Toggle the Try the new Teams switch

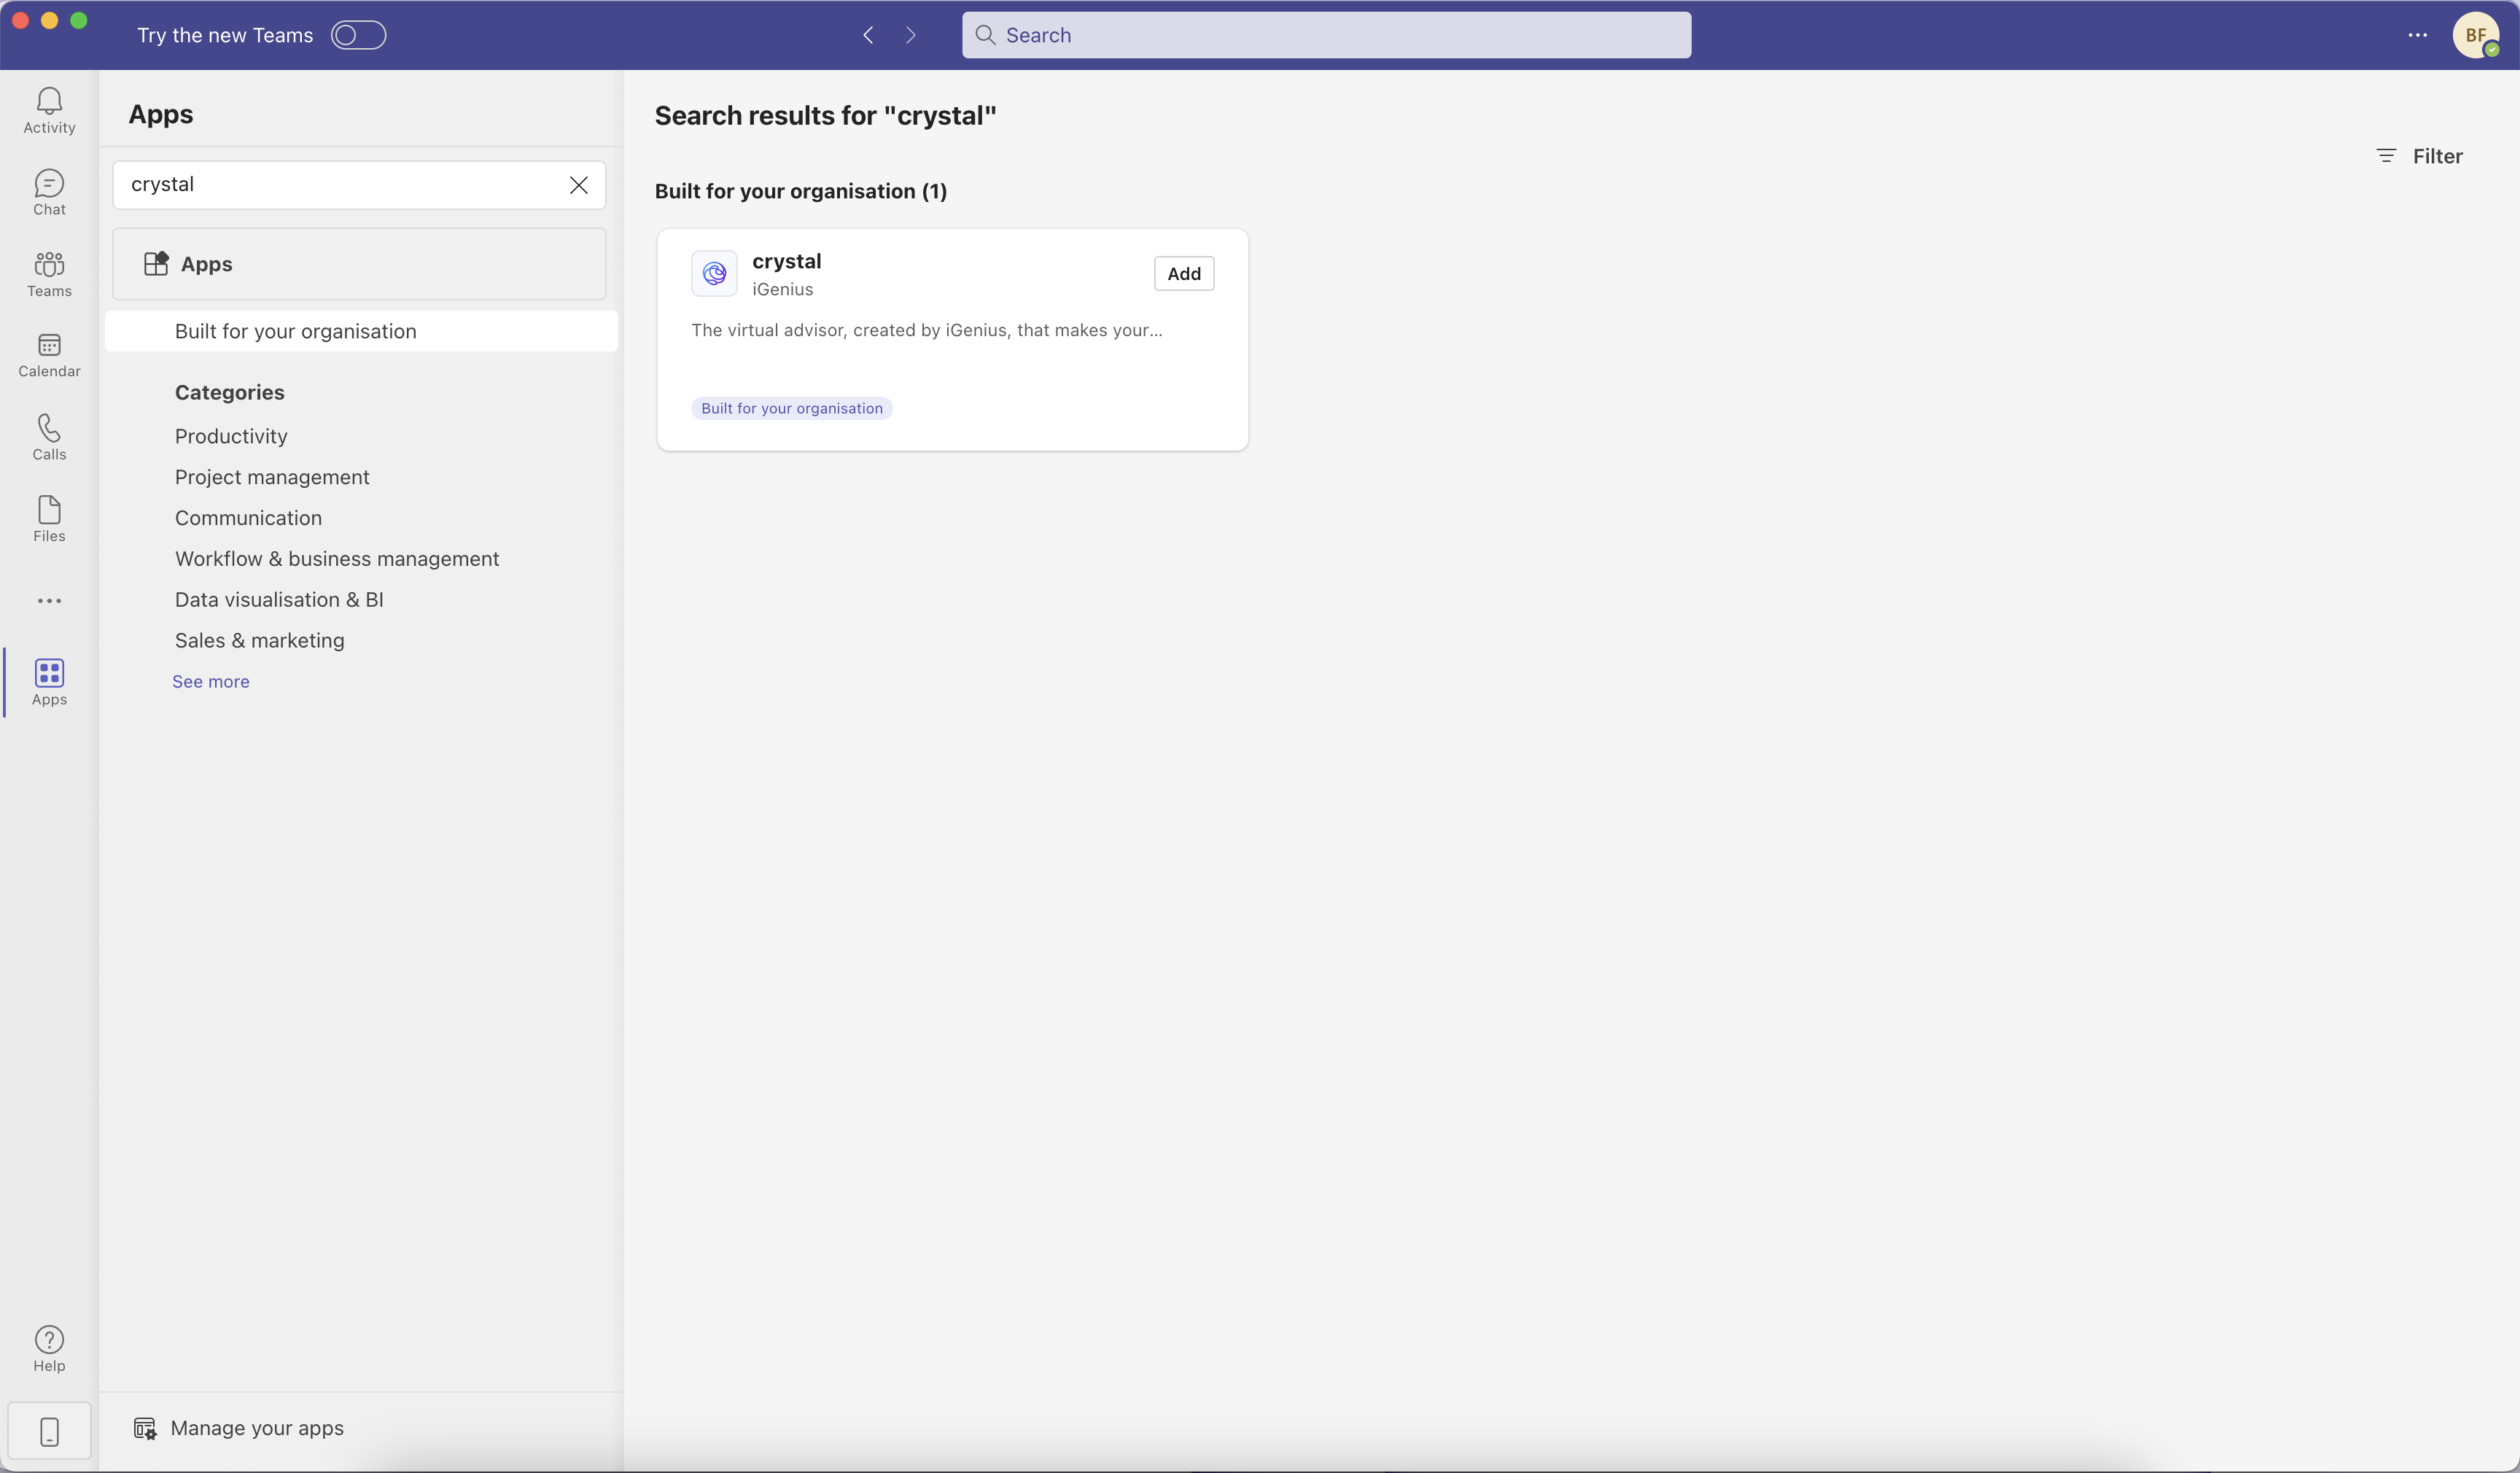point(358,35)
